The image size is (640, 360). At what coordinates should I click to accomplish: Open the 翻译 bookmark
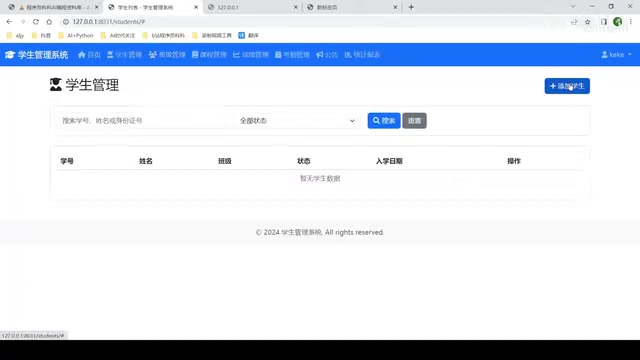tap(249, 36)
